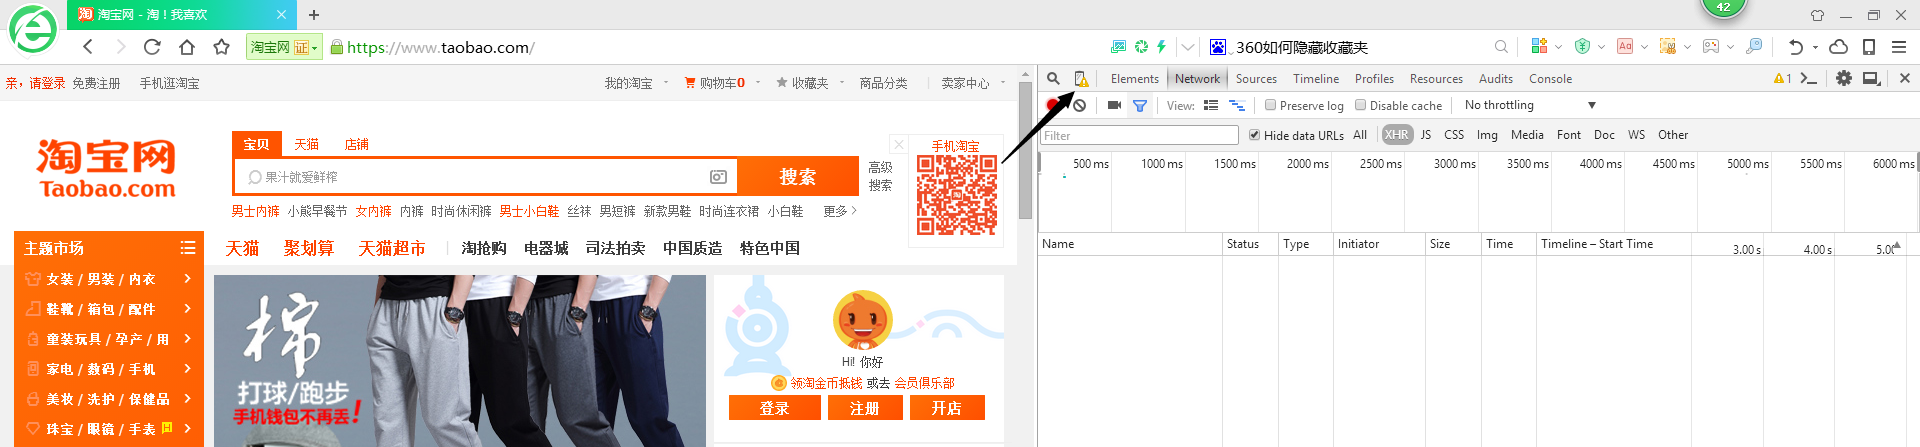Filter requests by WS type

(1636, 135)
